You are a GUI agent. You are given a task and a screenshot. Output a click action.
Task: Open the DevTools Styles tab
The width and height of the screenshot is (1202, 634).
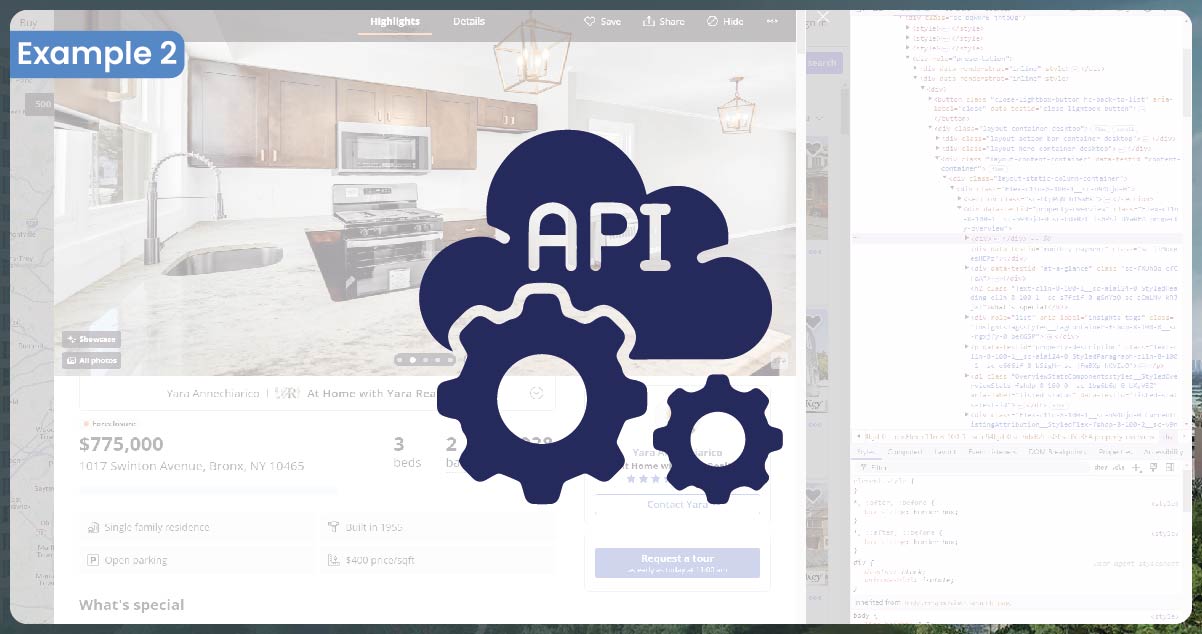(x=867, y=452)
